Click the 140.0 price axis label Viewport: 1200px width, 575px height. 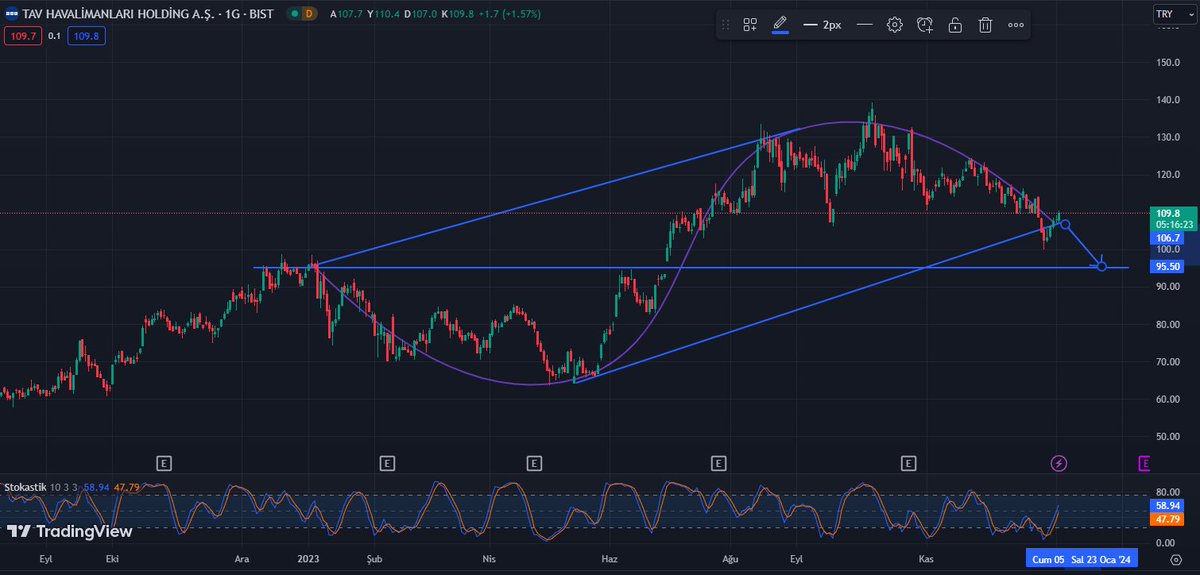pyautogui.click(x=1168, y=100)
